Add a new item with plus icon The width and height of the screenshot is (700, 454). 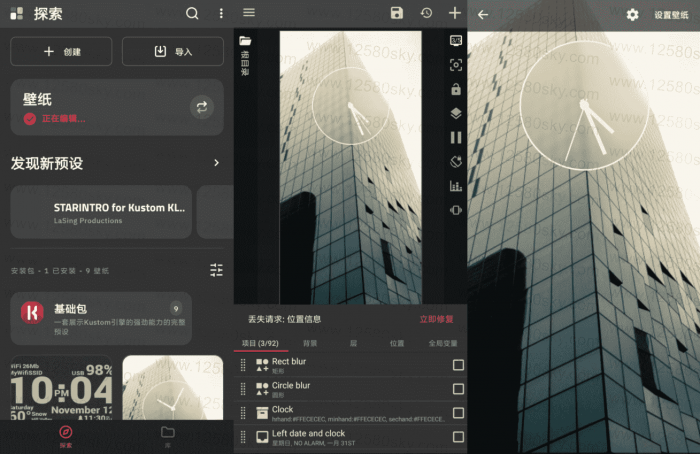455,13
